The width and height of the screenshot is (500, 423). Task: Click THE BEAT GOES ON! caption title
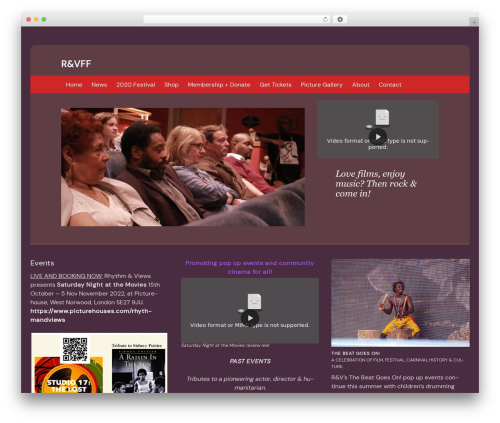tap(356, 353)
